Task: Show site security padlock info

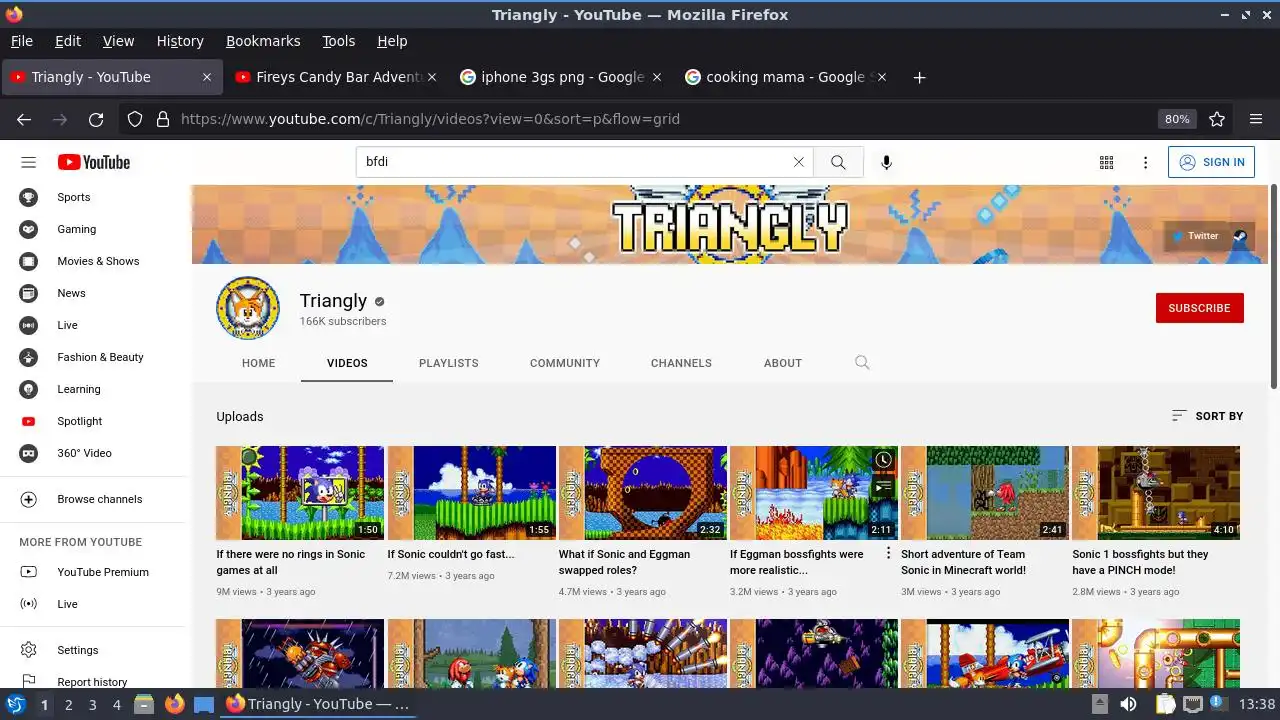Action: click(162, 119)
